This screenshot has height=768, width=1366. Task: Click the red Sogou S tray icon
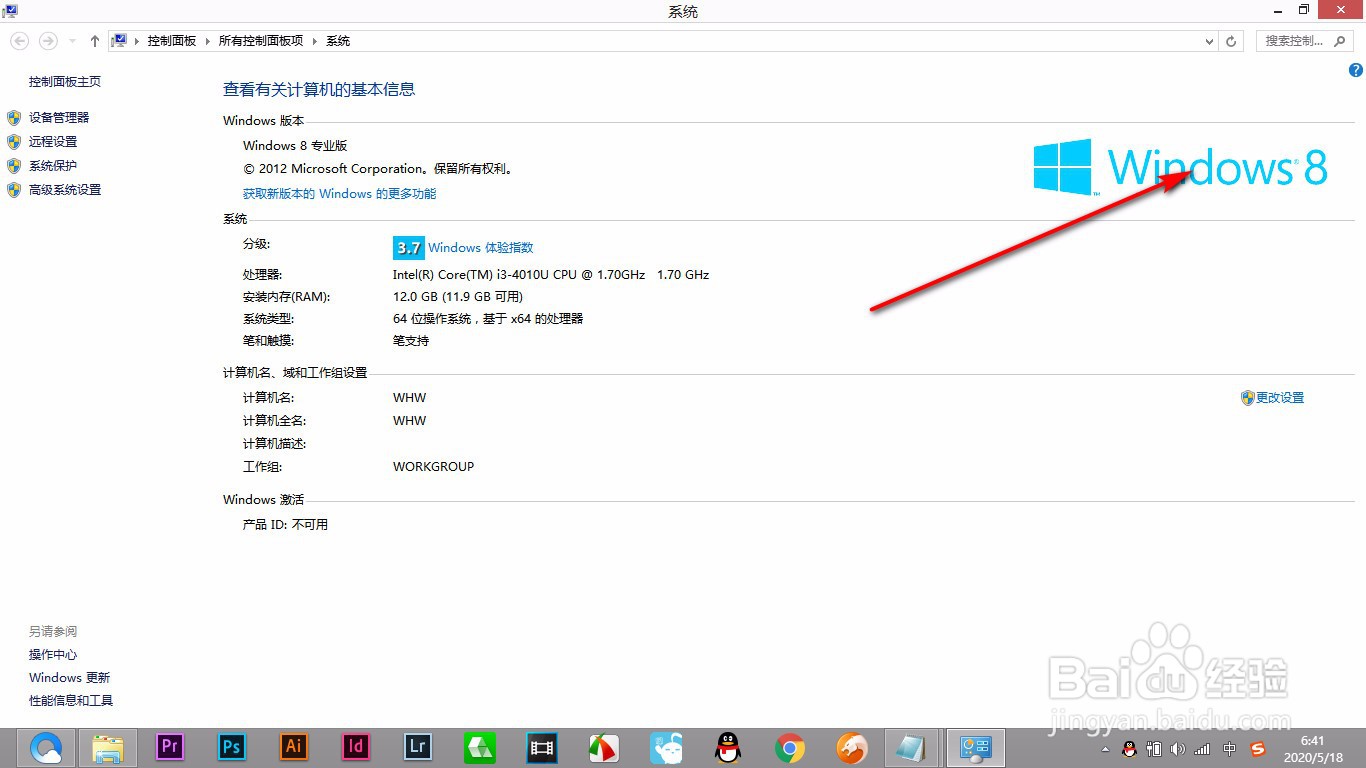tap(1258, 748)
